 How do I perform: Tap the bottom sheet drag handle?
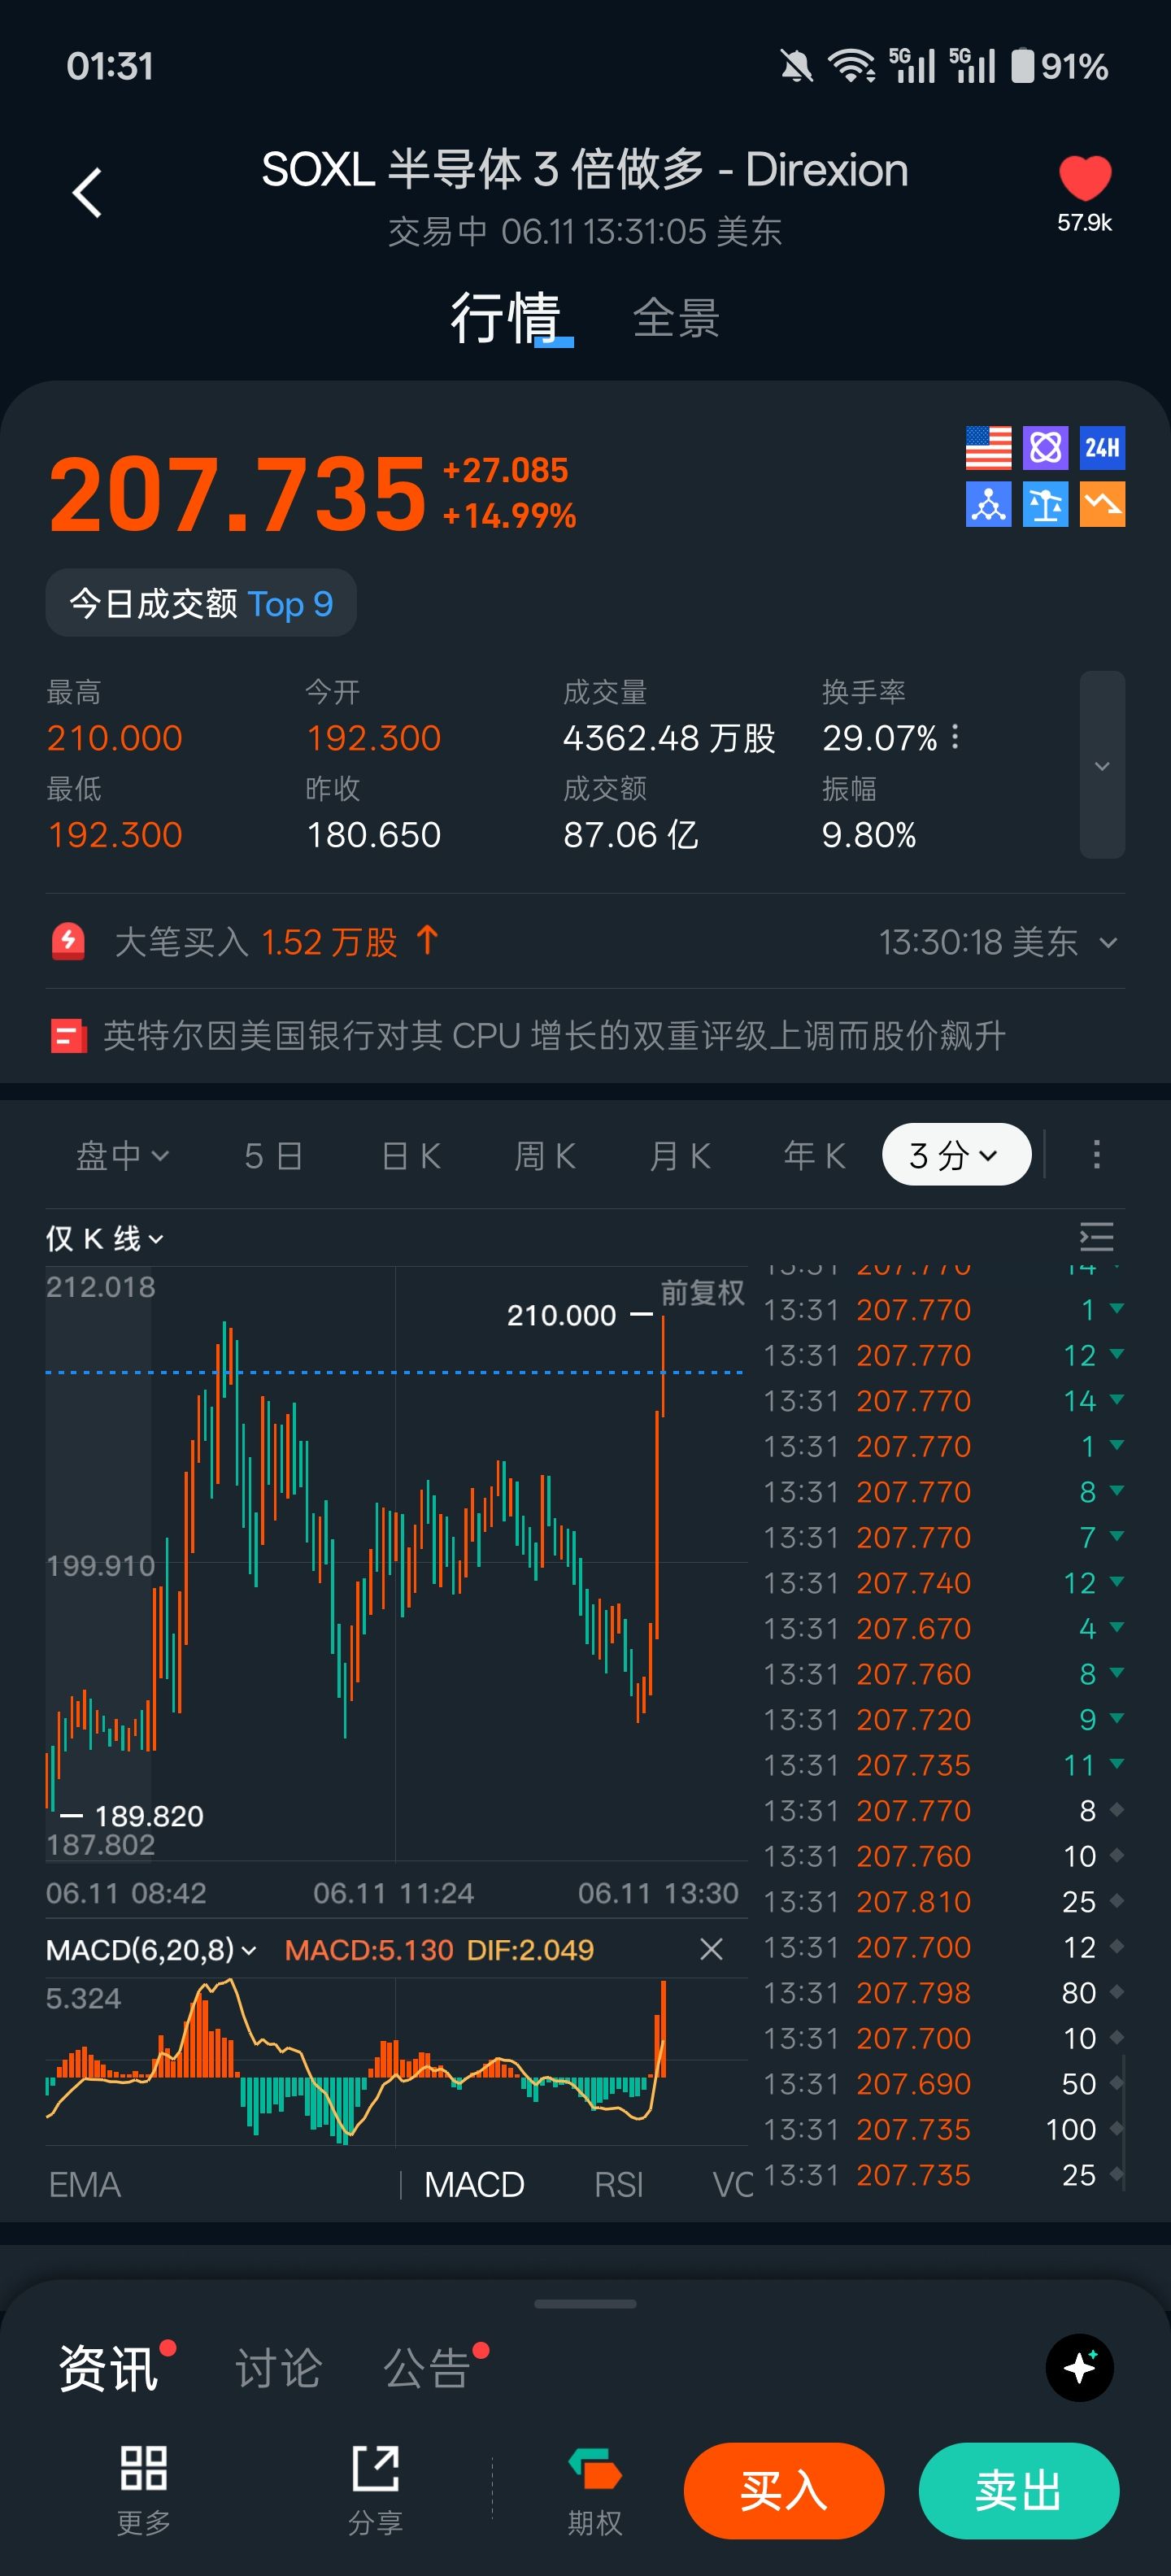coord(585,2303)
